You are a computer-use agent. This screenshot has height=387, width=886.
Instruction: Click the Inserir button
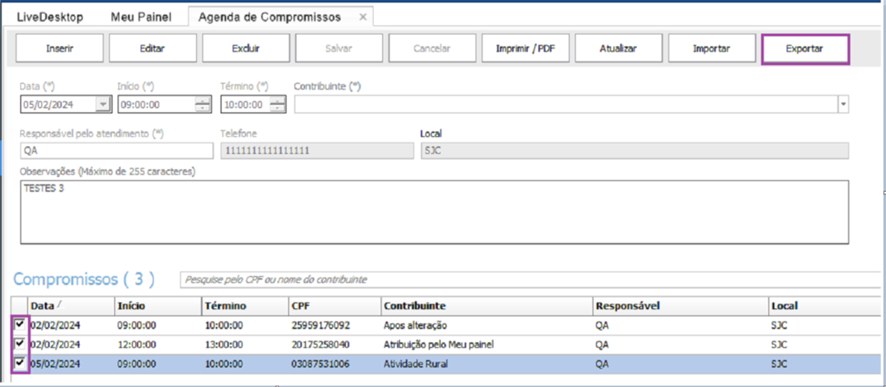click(59, 48)
